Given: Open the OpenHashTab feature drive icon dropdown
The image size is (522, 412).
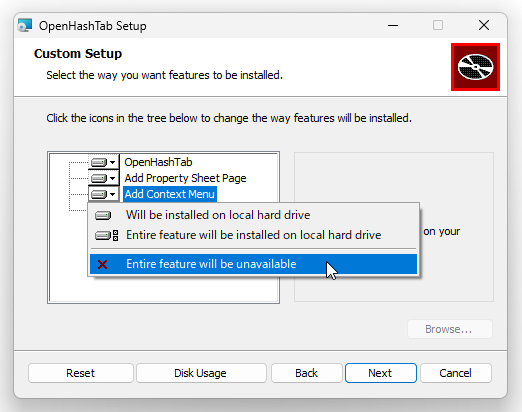Looking at the screenshot, I should pos(104,162).
